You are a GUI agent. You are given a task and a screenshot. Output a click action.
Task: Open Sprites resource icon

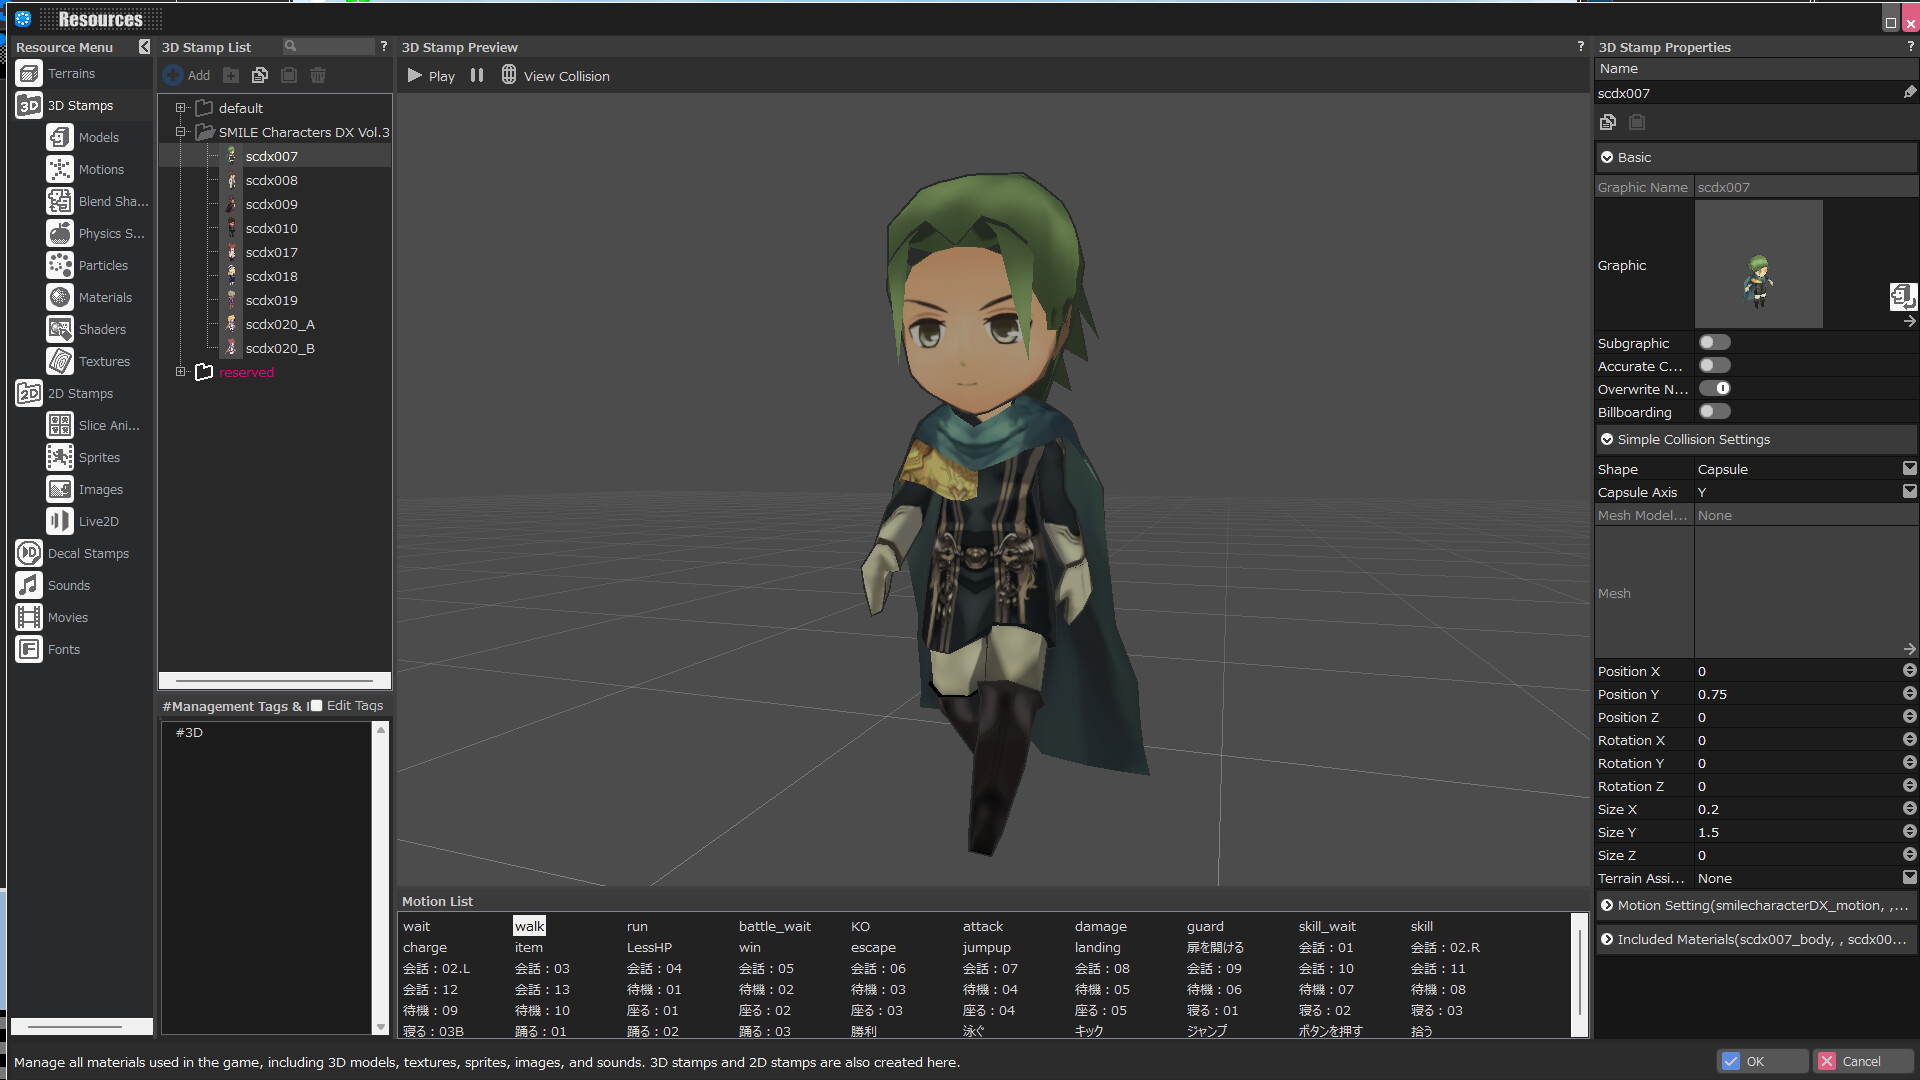[x=60, y=458]
